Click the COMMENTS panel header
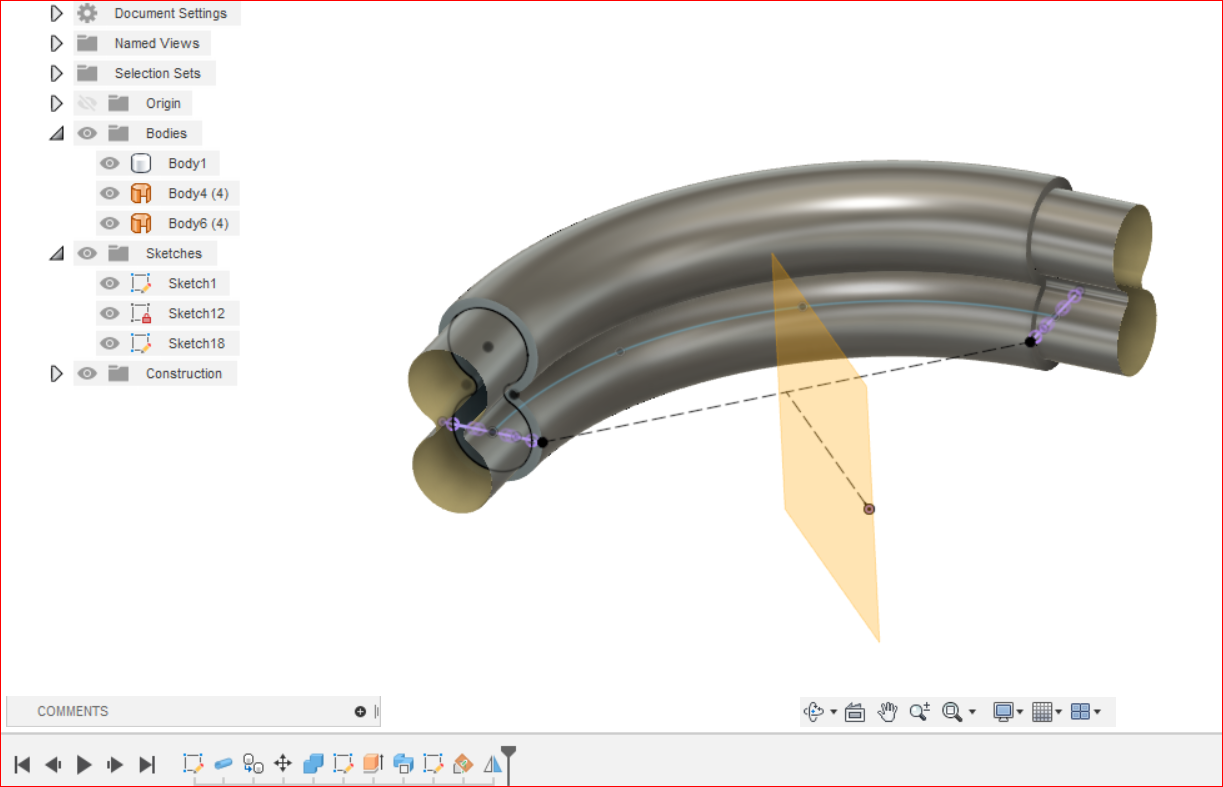The image size is (1223, 787). click(x=193, y=712)
